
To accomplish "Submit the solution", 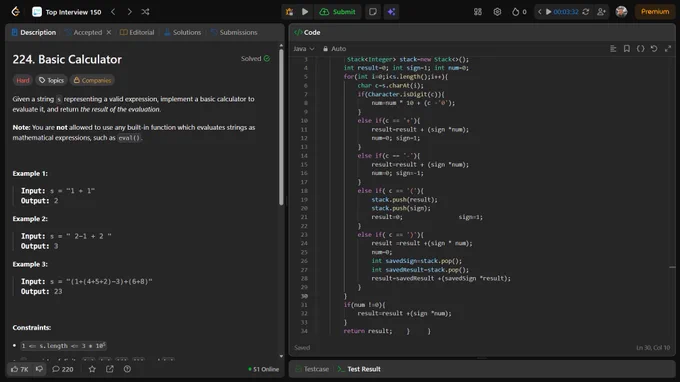I will point(337,12).
